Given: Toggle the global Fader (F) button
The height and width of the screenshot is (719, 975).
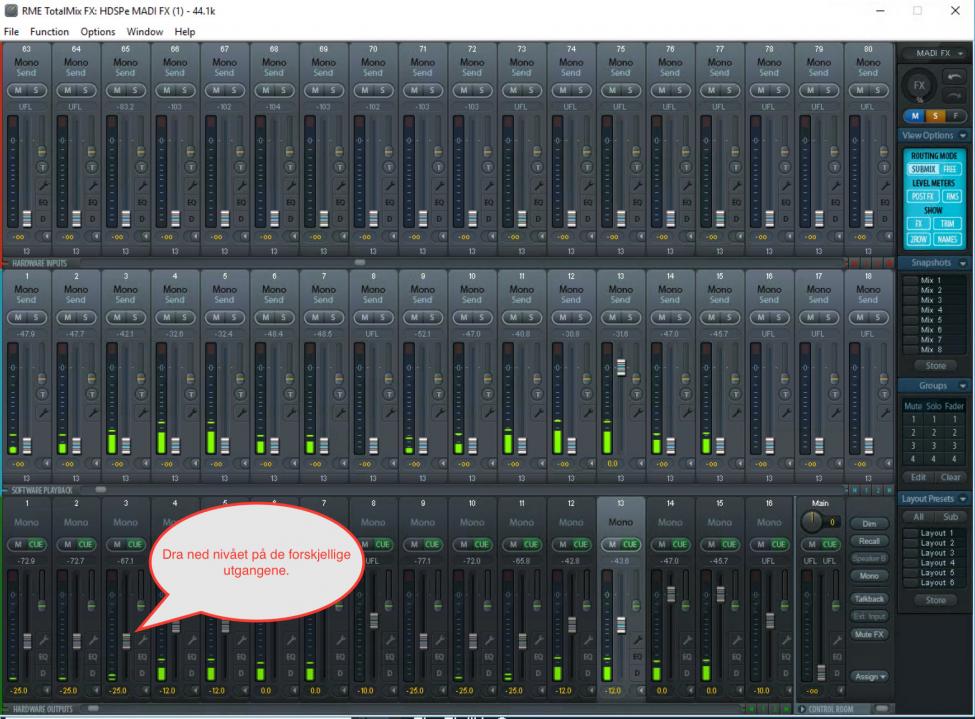Looking at the screenshot, I should click(x=955, y=116).
